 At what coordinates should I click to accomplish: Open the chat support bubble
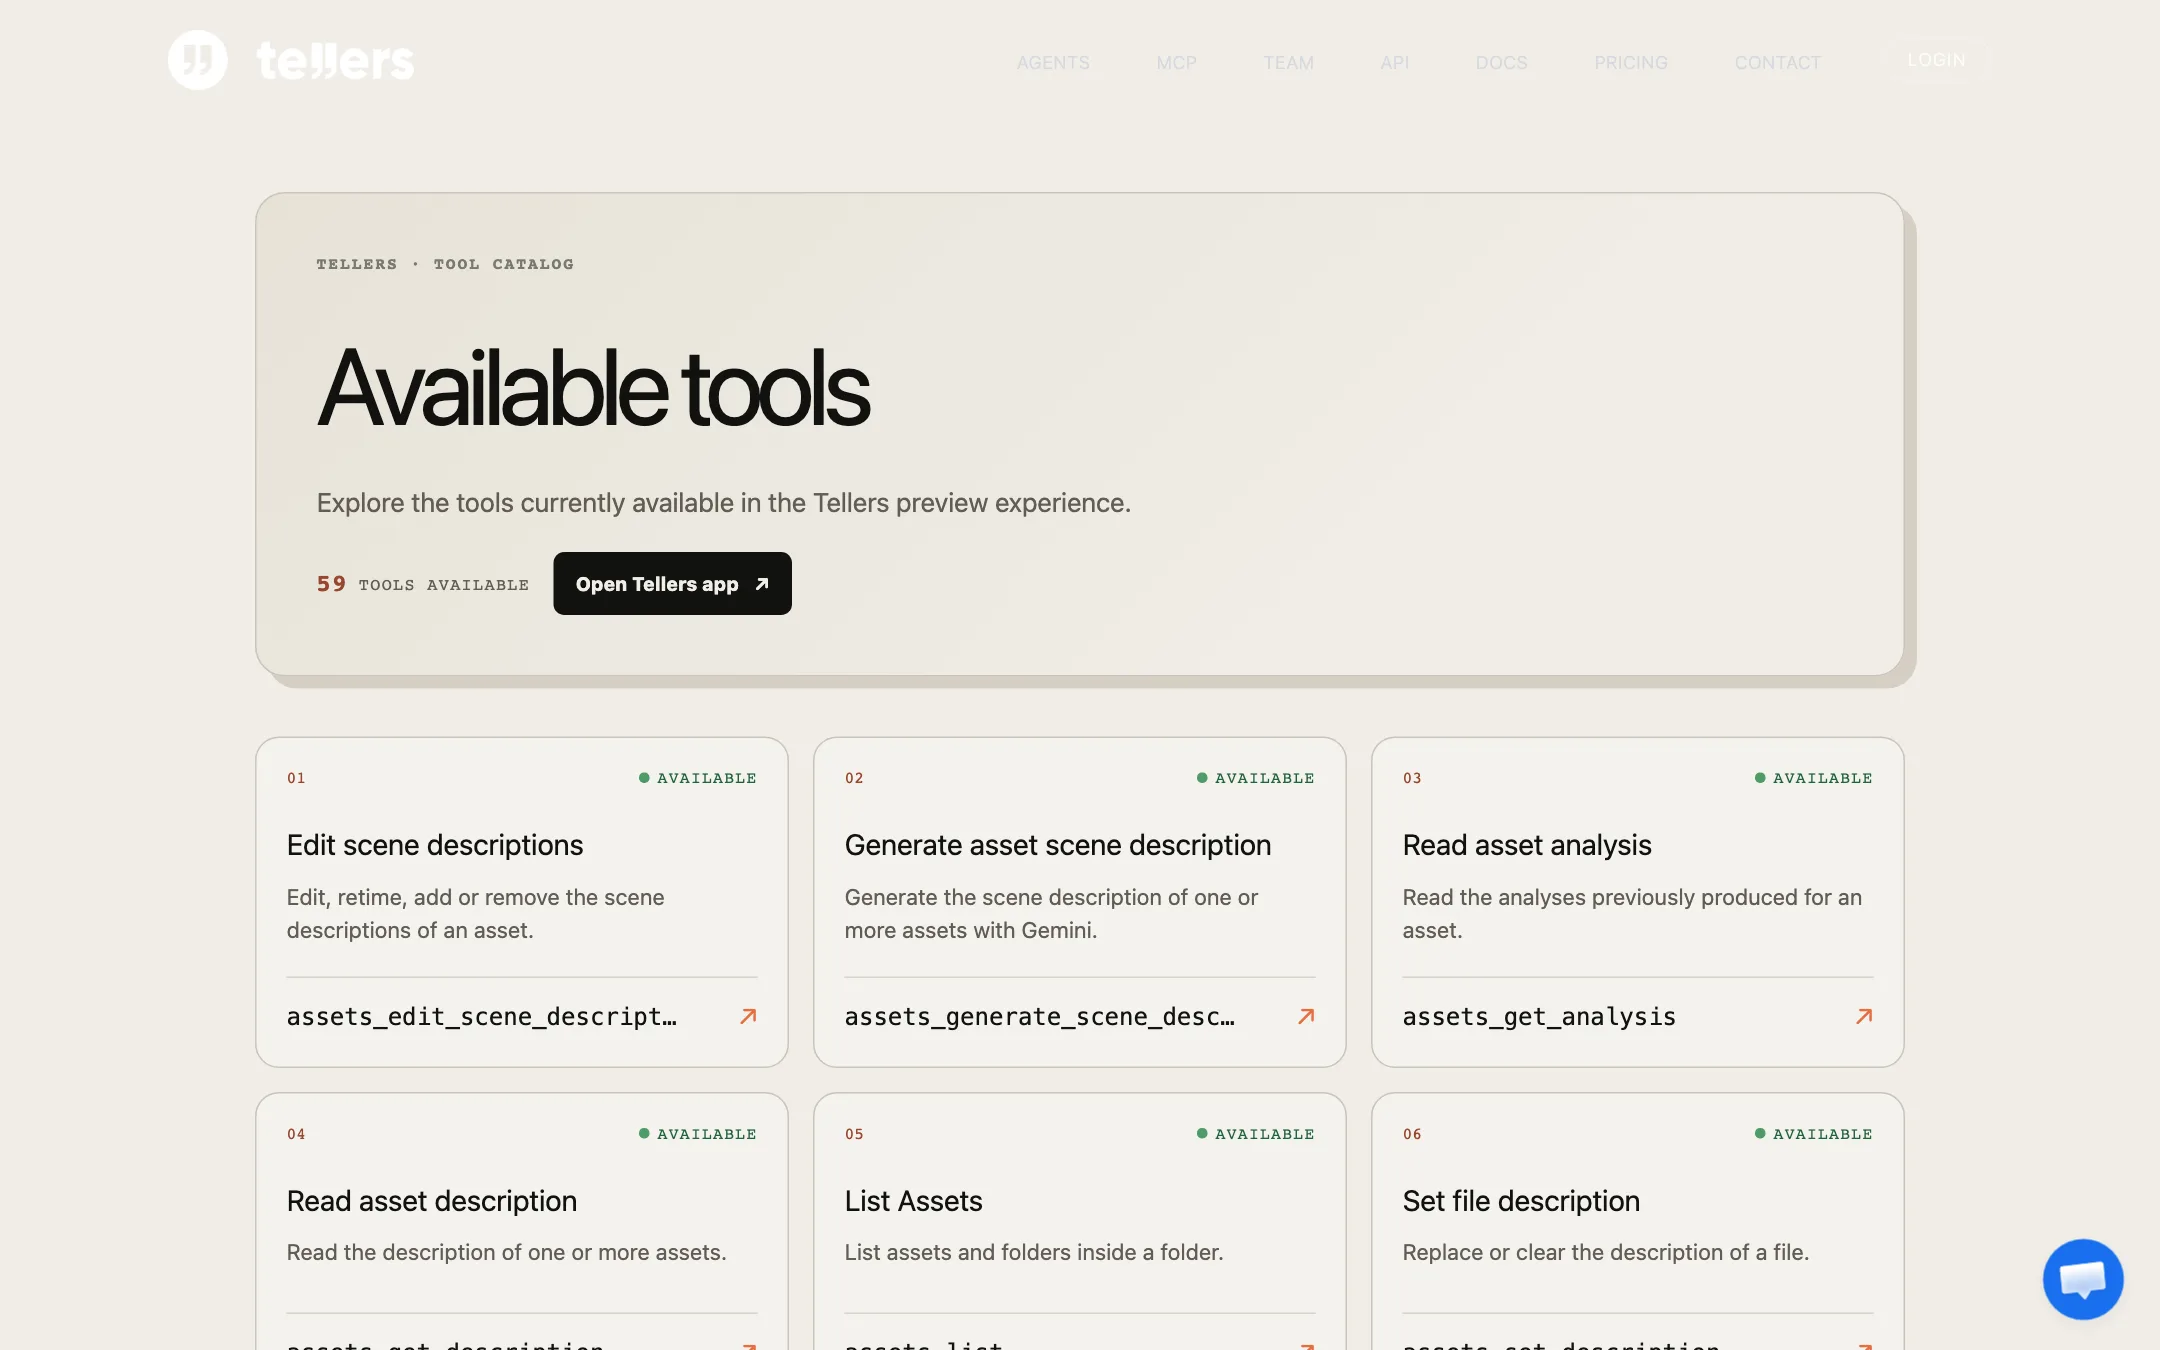click(2083, 1279)
